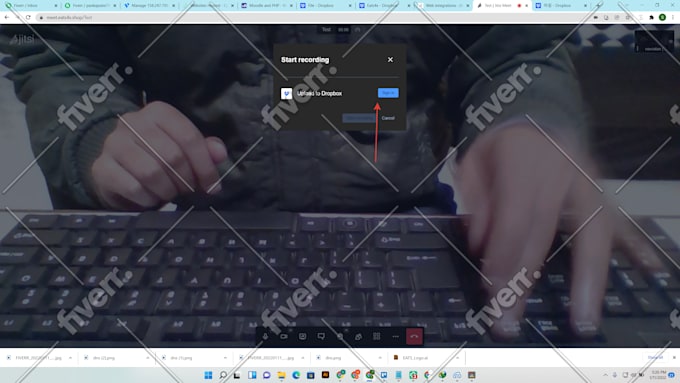The width and height of the screenshot is (680, 383).
Task: Switch to the Manage tab
Action: point(149,6)
